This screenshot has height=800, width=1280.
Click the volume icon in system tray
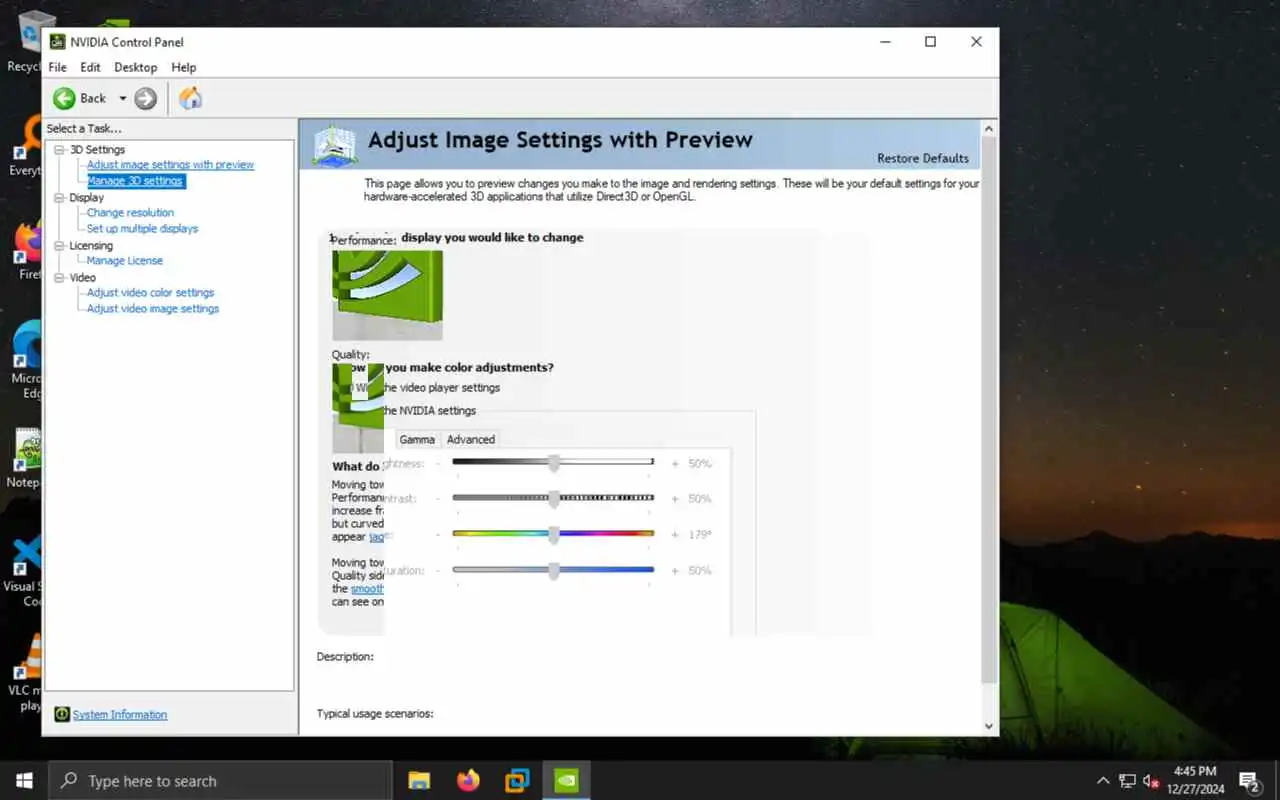point(1151,781)
